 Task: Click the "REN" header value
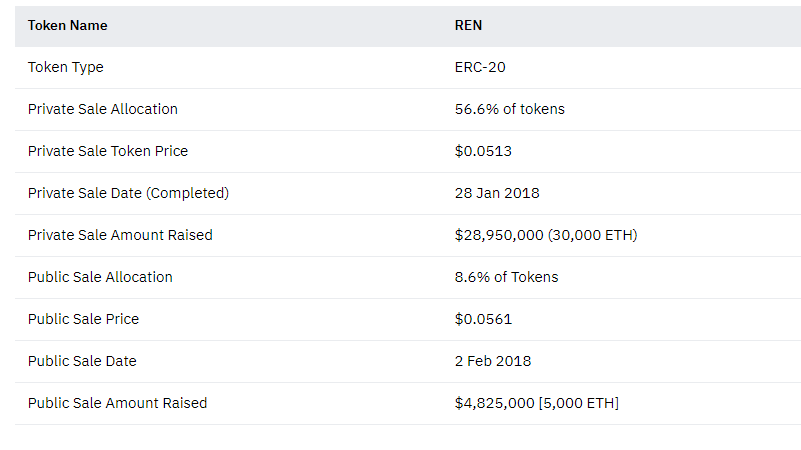469,26
